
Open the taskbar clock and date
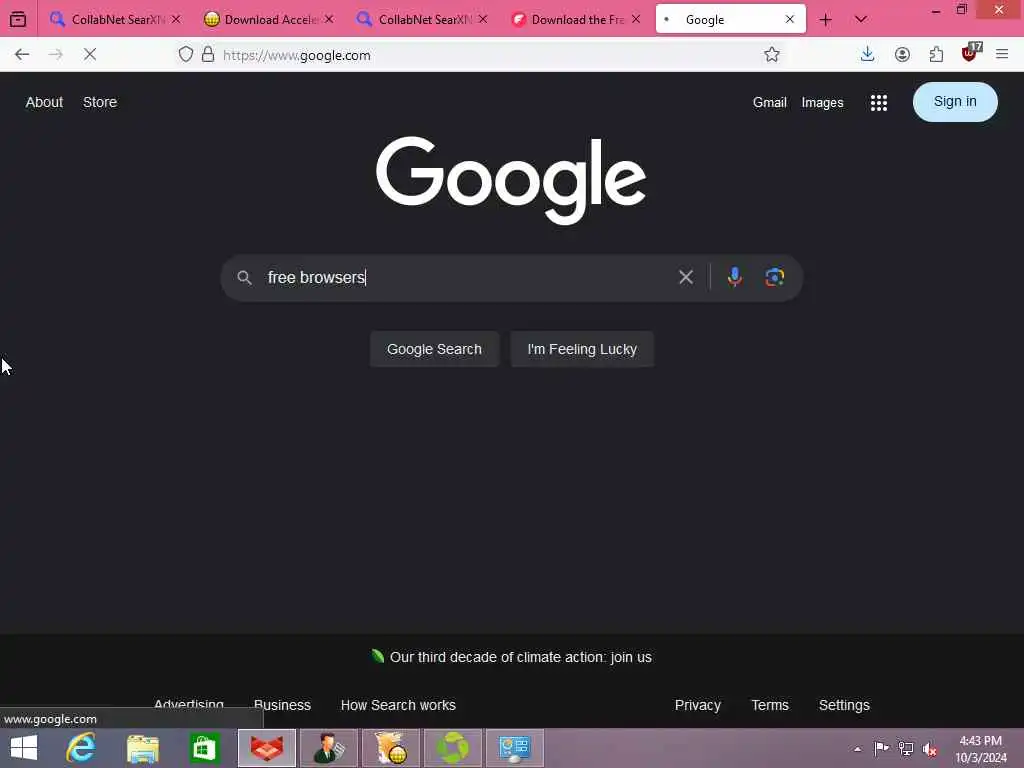(x=981, y=749)
